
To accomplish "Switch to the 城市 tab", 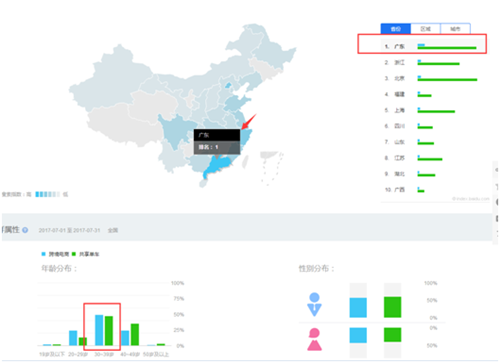I will pyautogui.click(x=455, y=29).
